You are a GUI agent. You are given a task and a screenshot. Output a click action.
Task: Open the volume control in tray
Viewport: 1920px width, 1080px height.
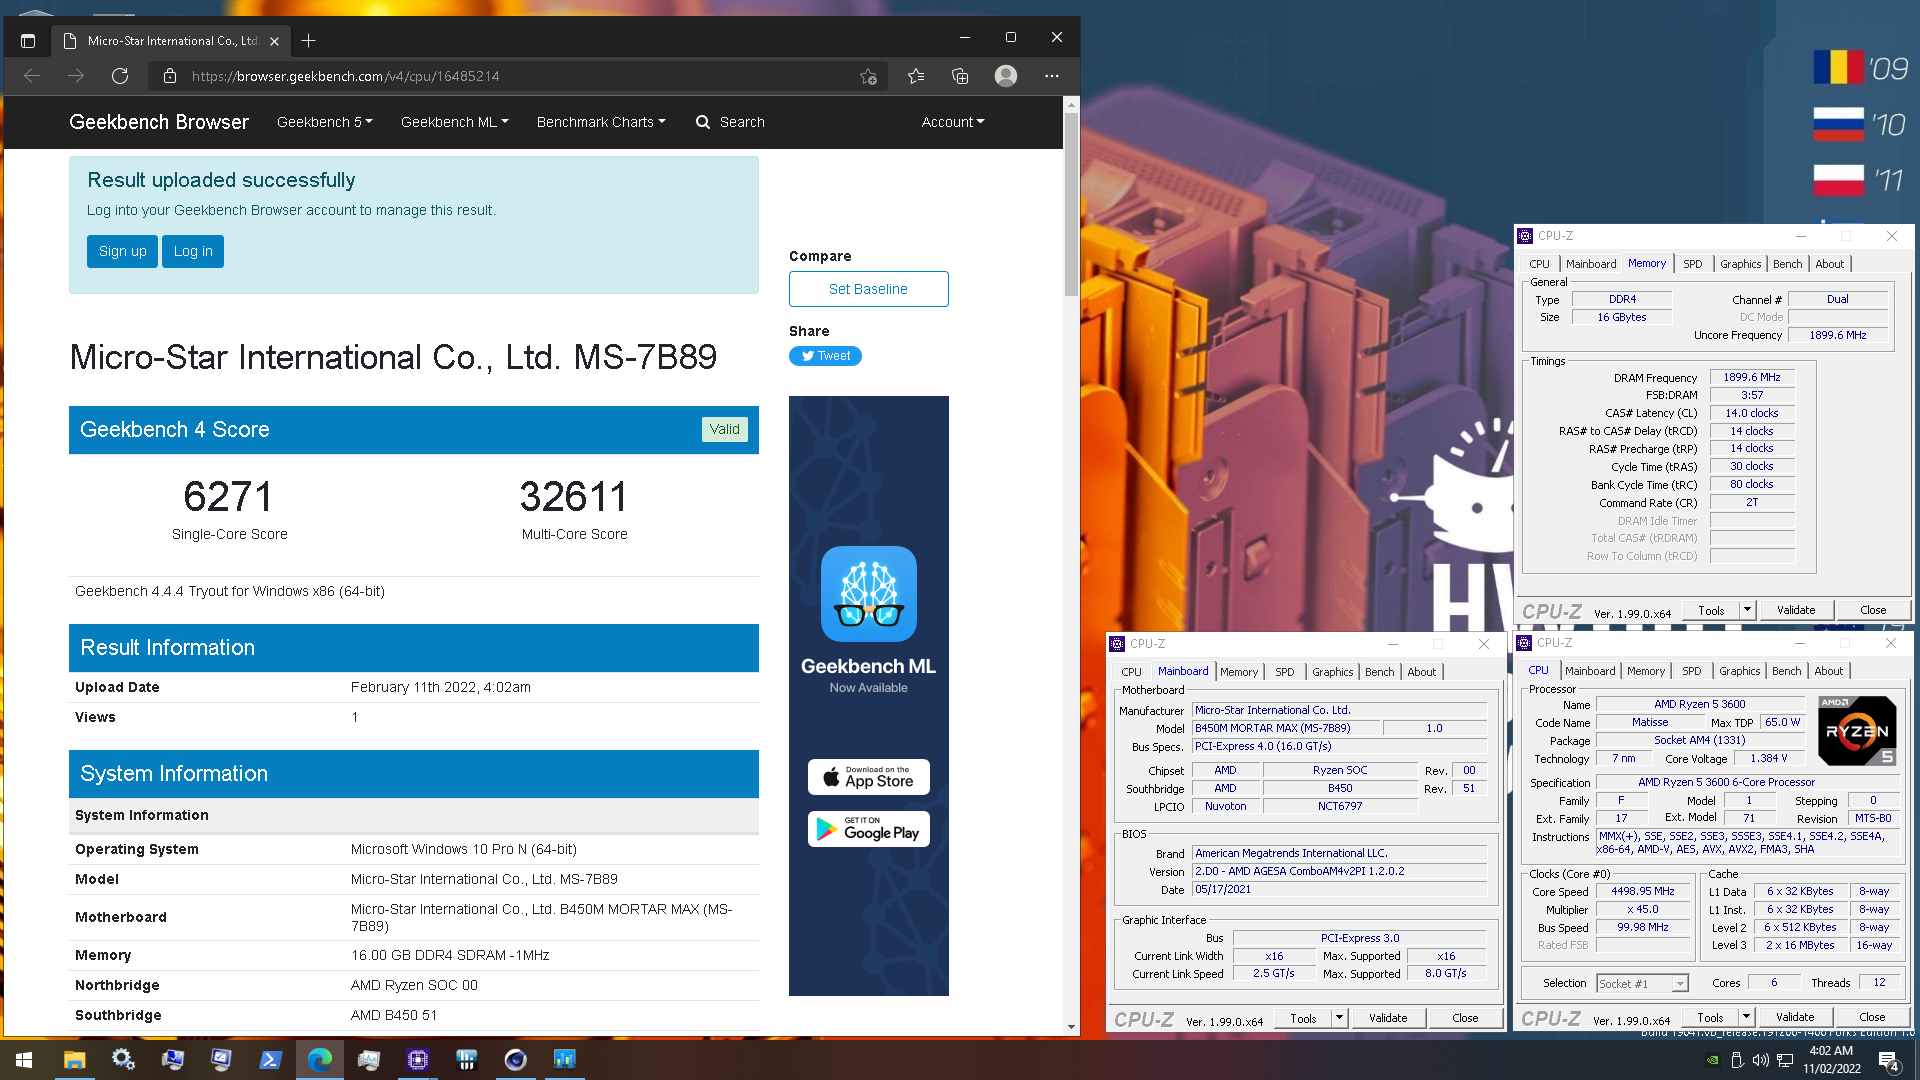tap(1760, 1060)
